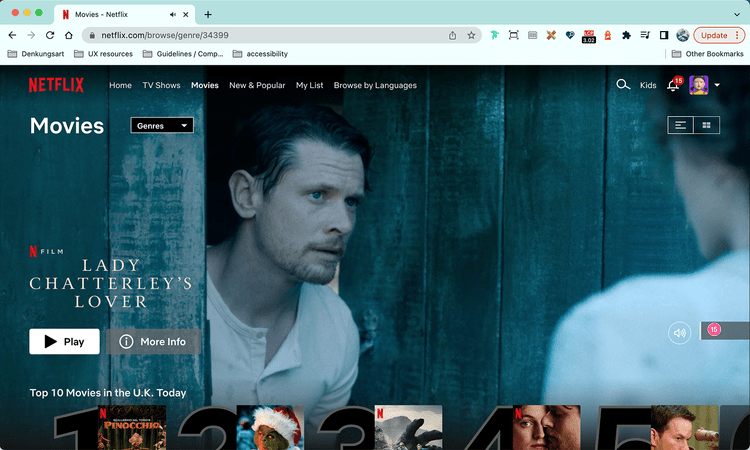The image size is (750, 450).
Task: Close the Movies - Netflix tab
Action: (186, 14)
